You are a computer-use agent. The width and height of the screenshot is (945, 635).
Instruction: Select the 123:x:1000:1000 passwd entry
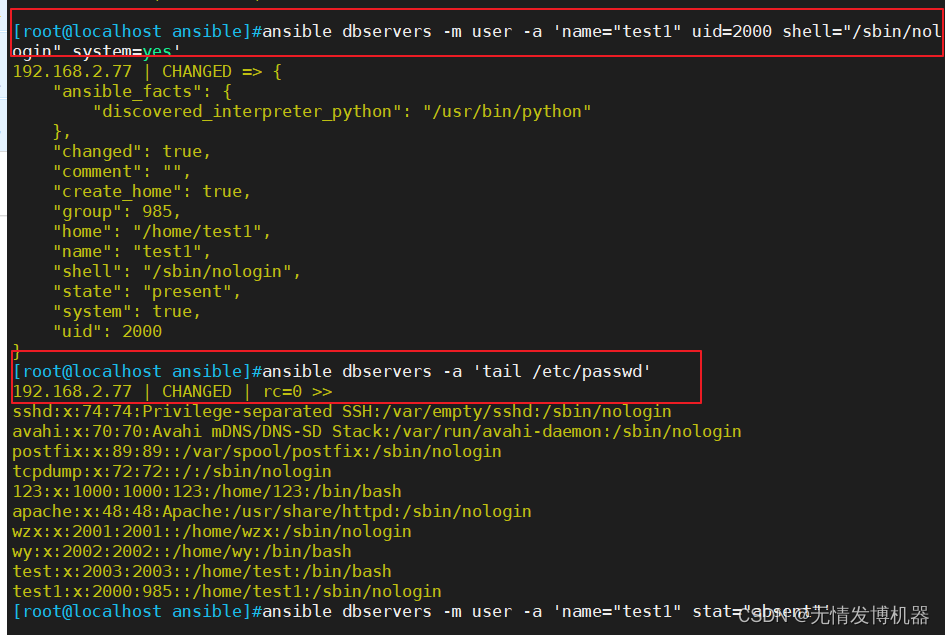(207, 491)
